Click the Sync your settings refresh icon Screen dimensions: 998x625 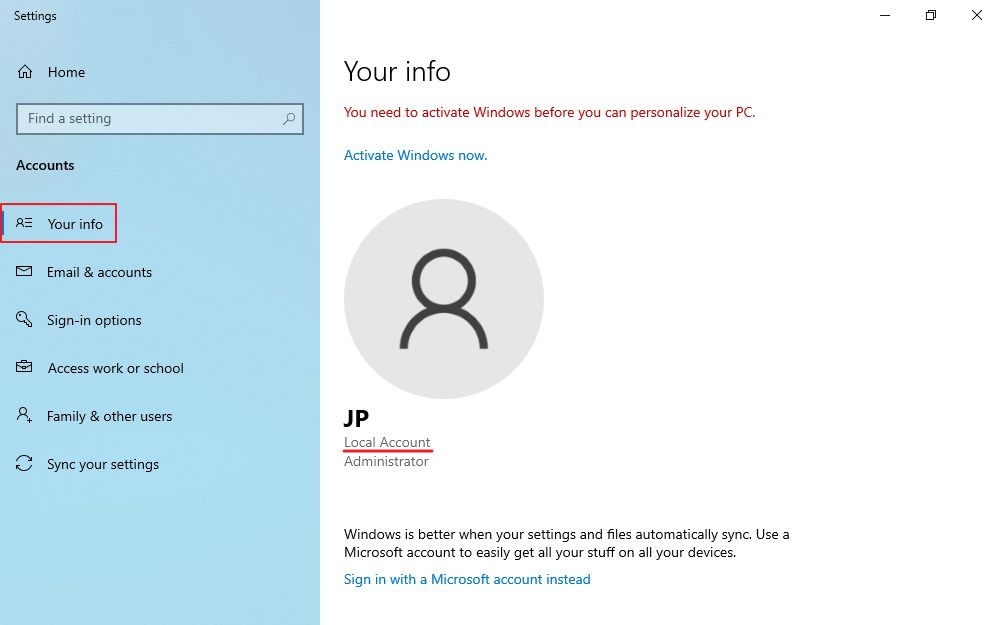(24, 463)
